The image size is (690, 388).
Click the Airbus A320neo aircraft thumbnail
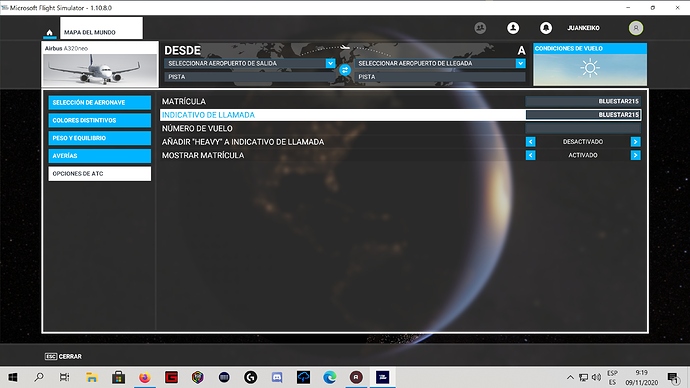(x=100, y=64)
